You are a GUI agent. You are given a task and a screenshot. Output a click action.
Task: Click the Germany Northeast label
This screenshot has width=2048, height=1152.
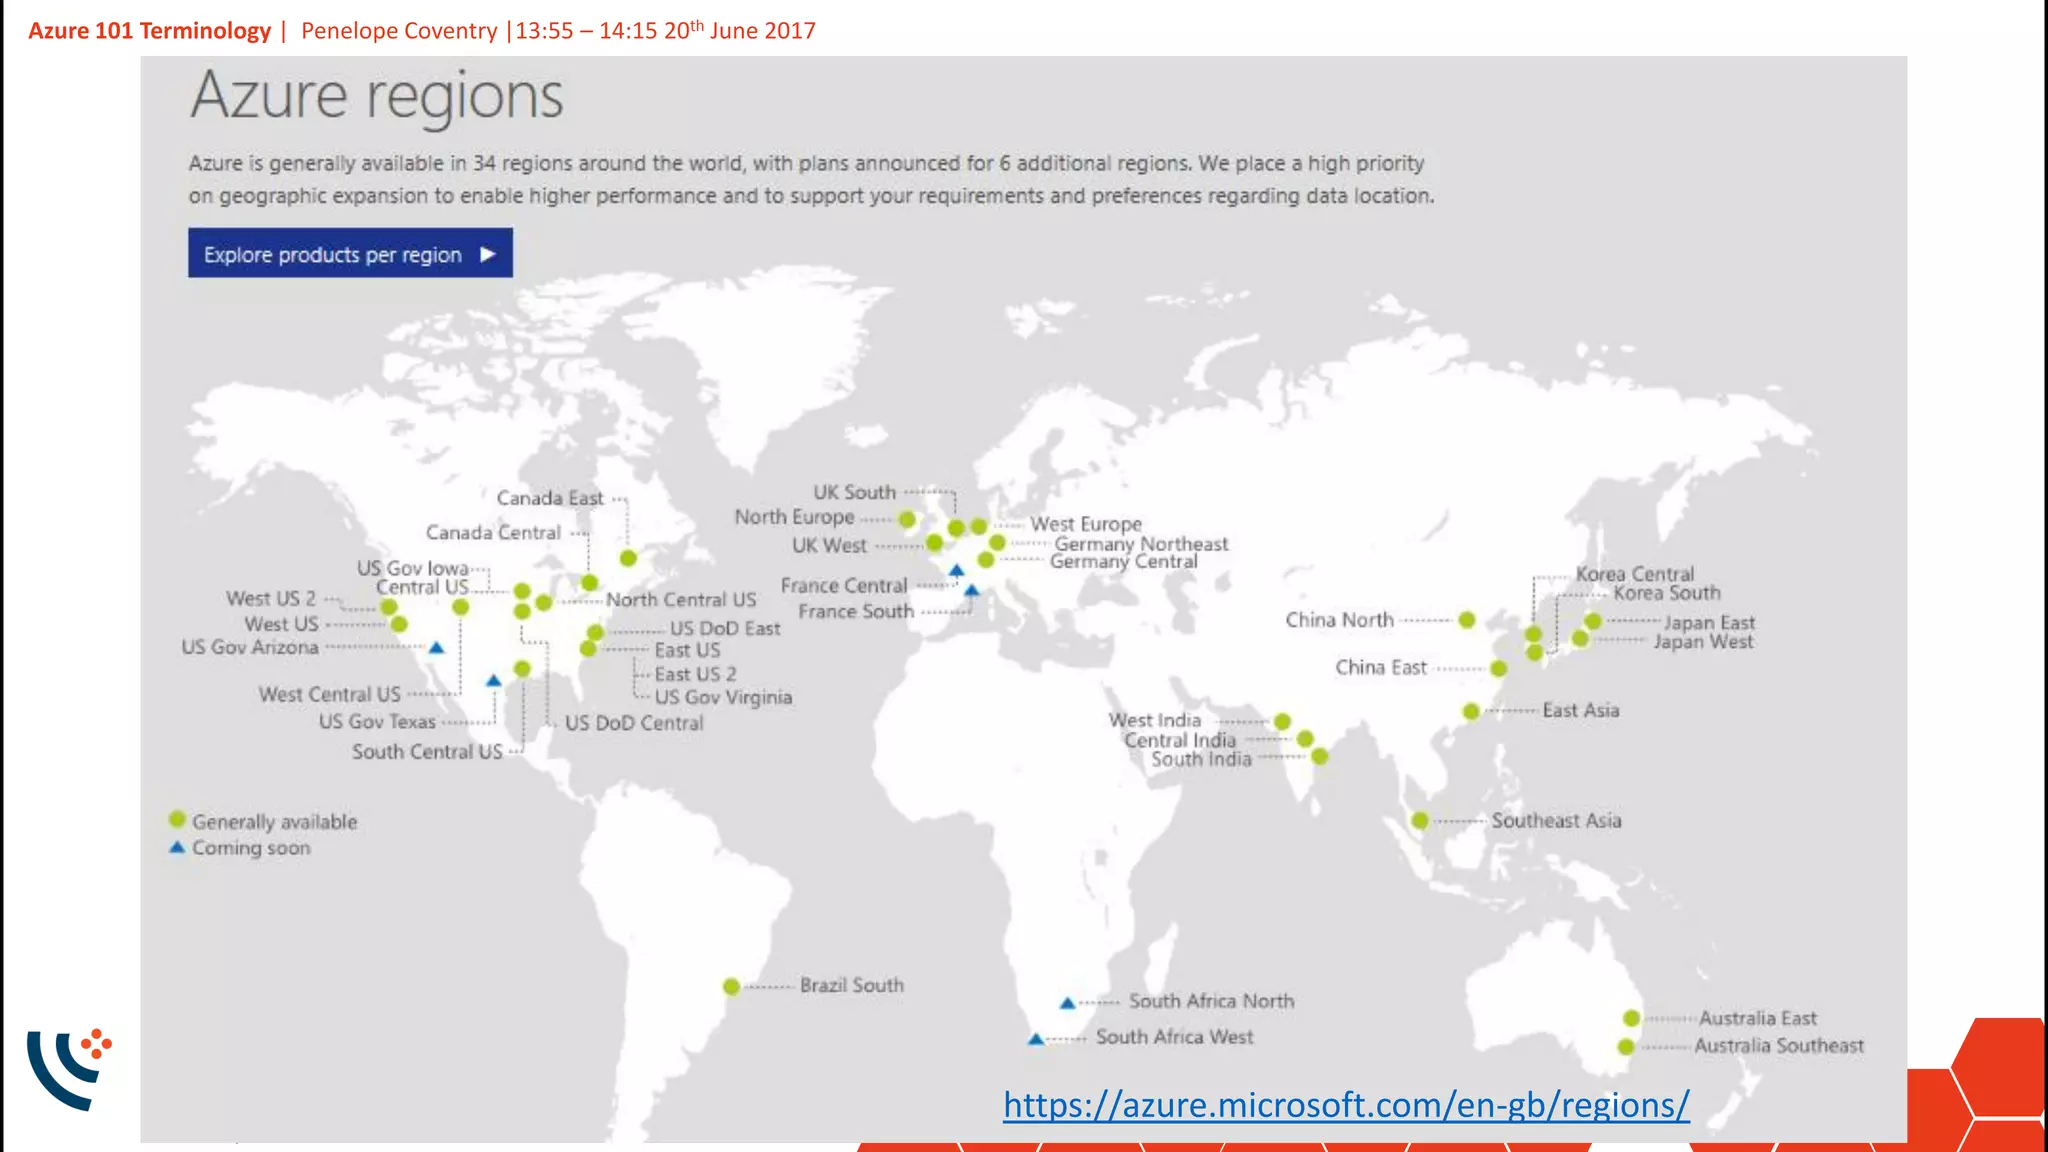[x=1141, y=543]
